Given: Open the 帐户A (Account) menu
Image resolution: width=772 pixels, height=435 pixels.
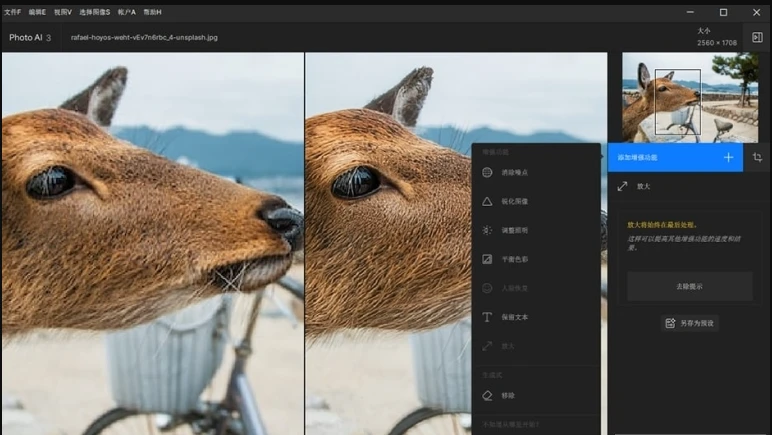Looking at the screenshot, I should (x=127, y=12).
